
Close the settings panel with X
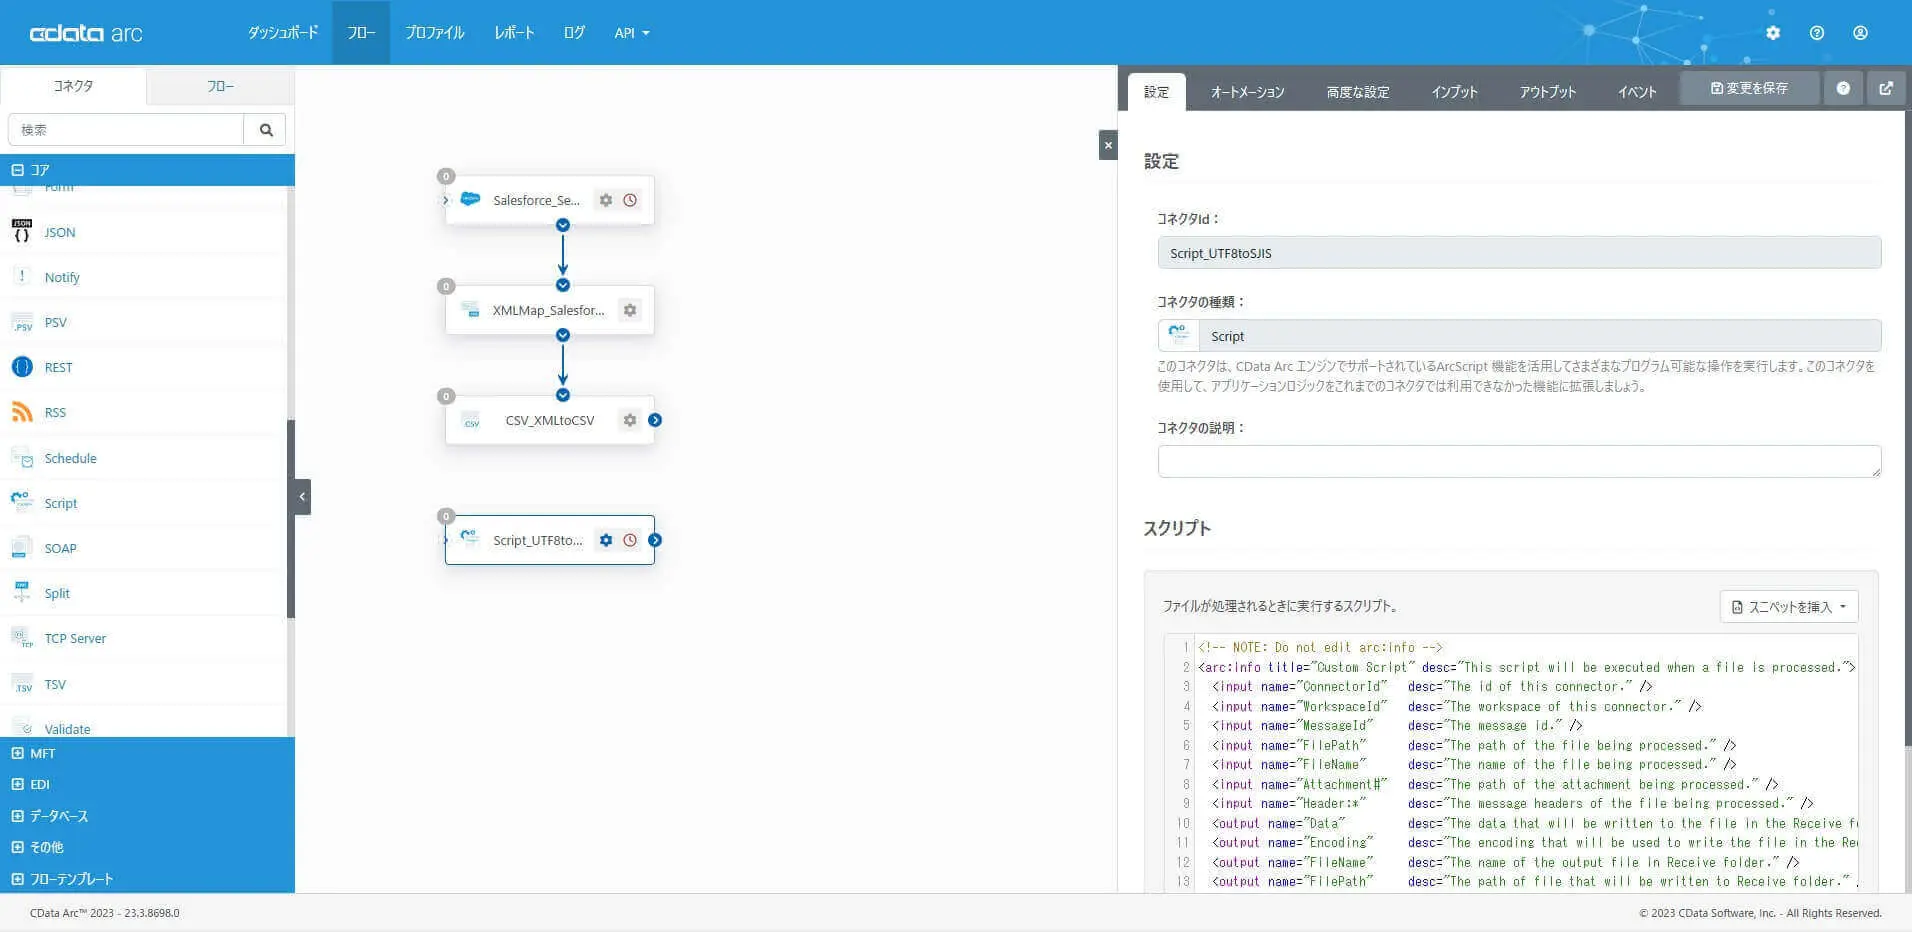tap(1108, 145)
